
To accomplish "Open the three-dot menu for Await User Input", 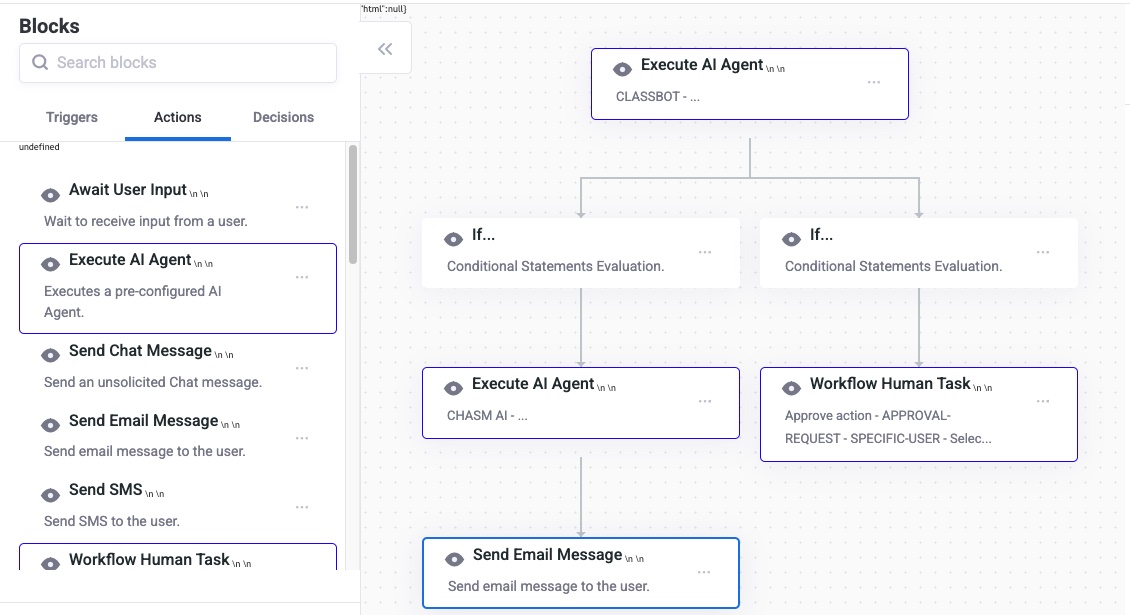I will (302, 208).
